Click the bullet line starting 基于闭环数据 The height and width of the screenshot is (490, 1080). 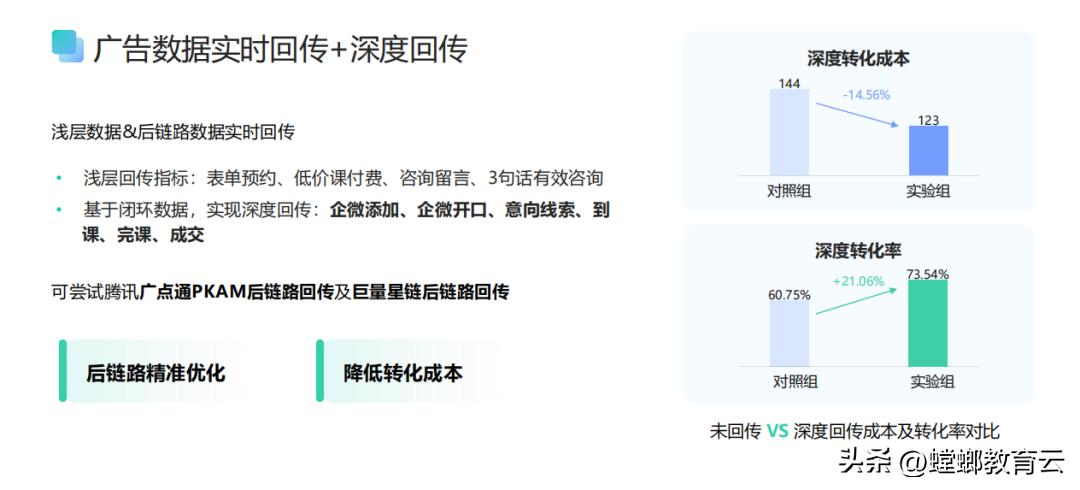coord(346,210)
